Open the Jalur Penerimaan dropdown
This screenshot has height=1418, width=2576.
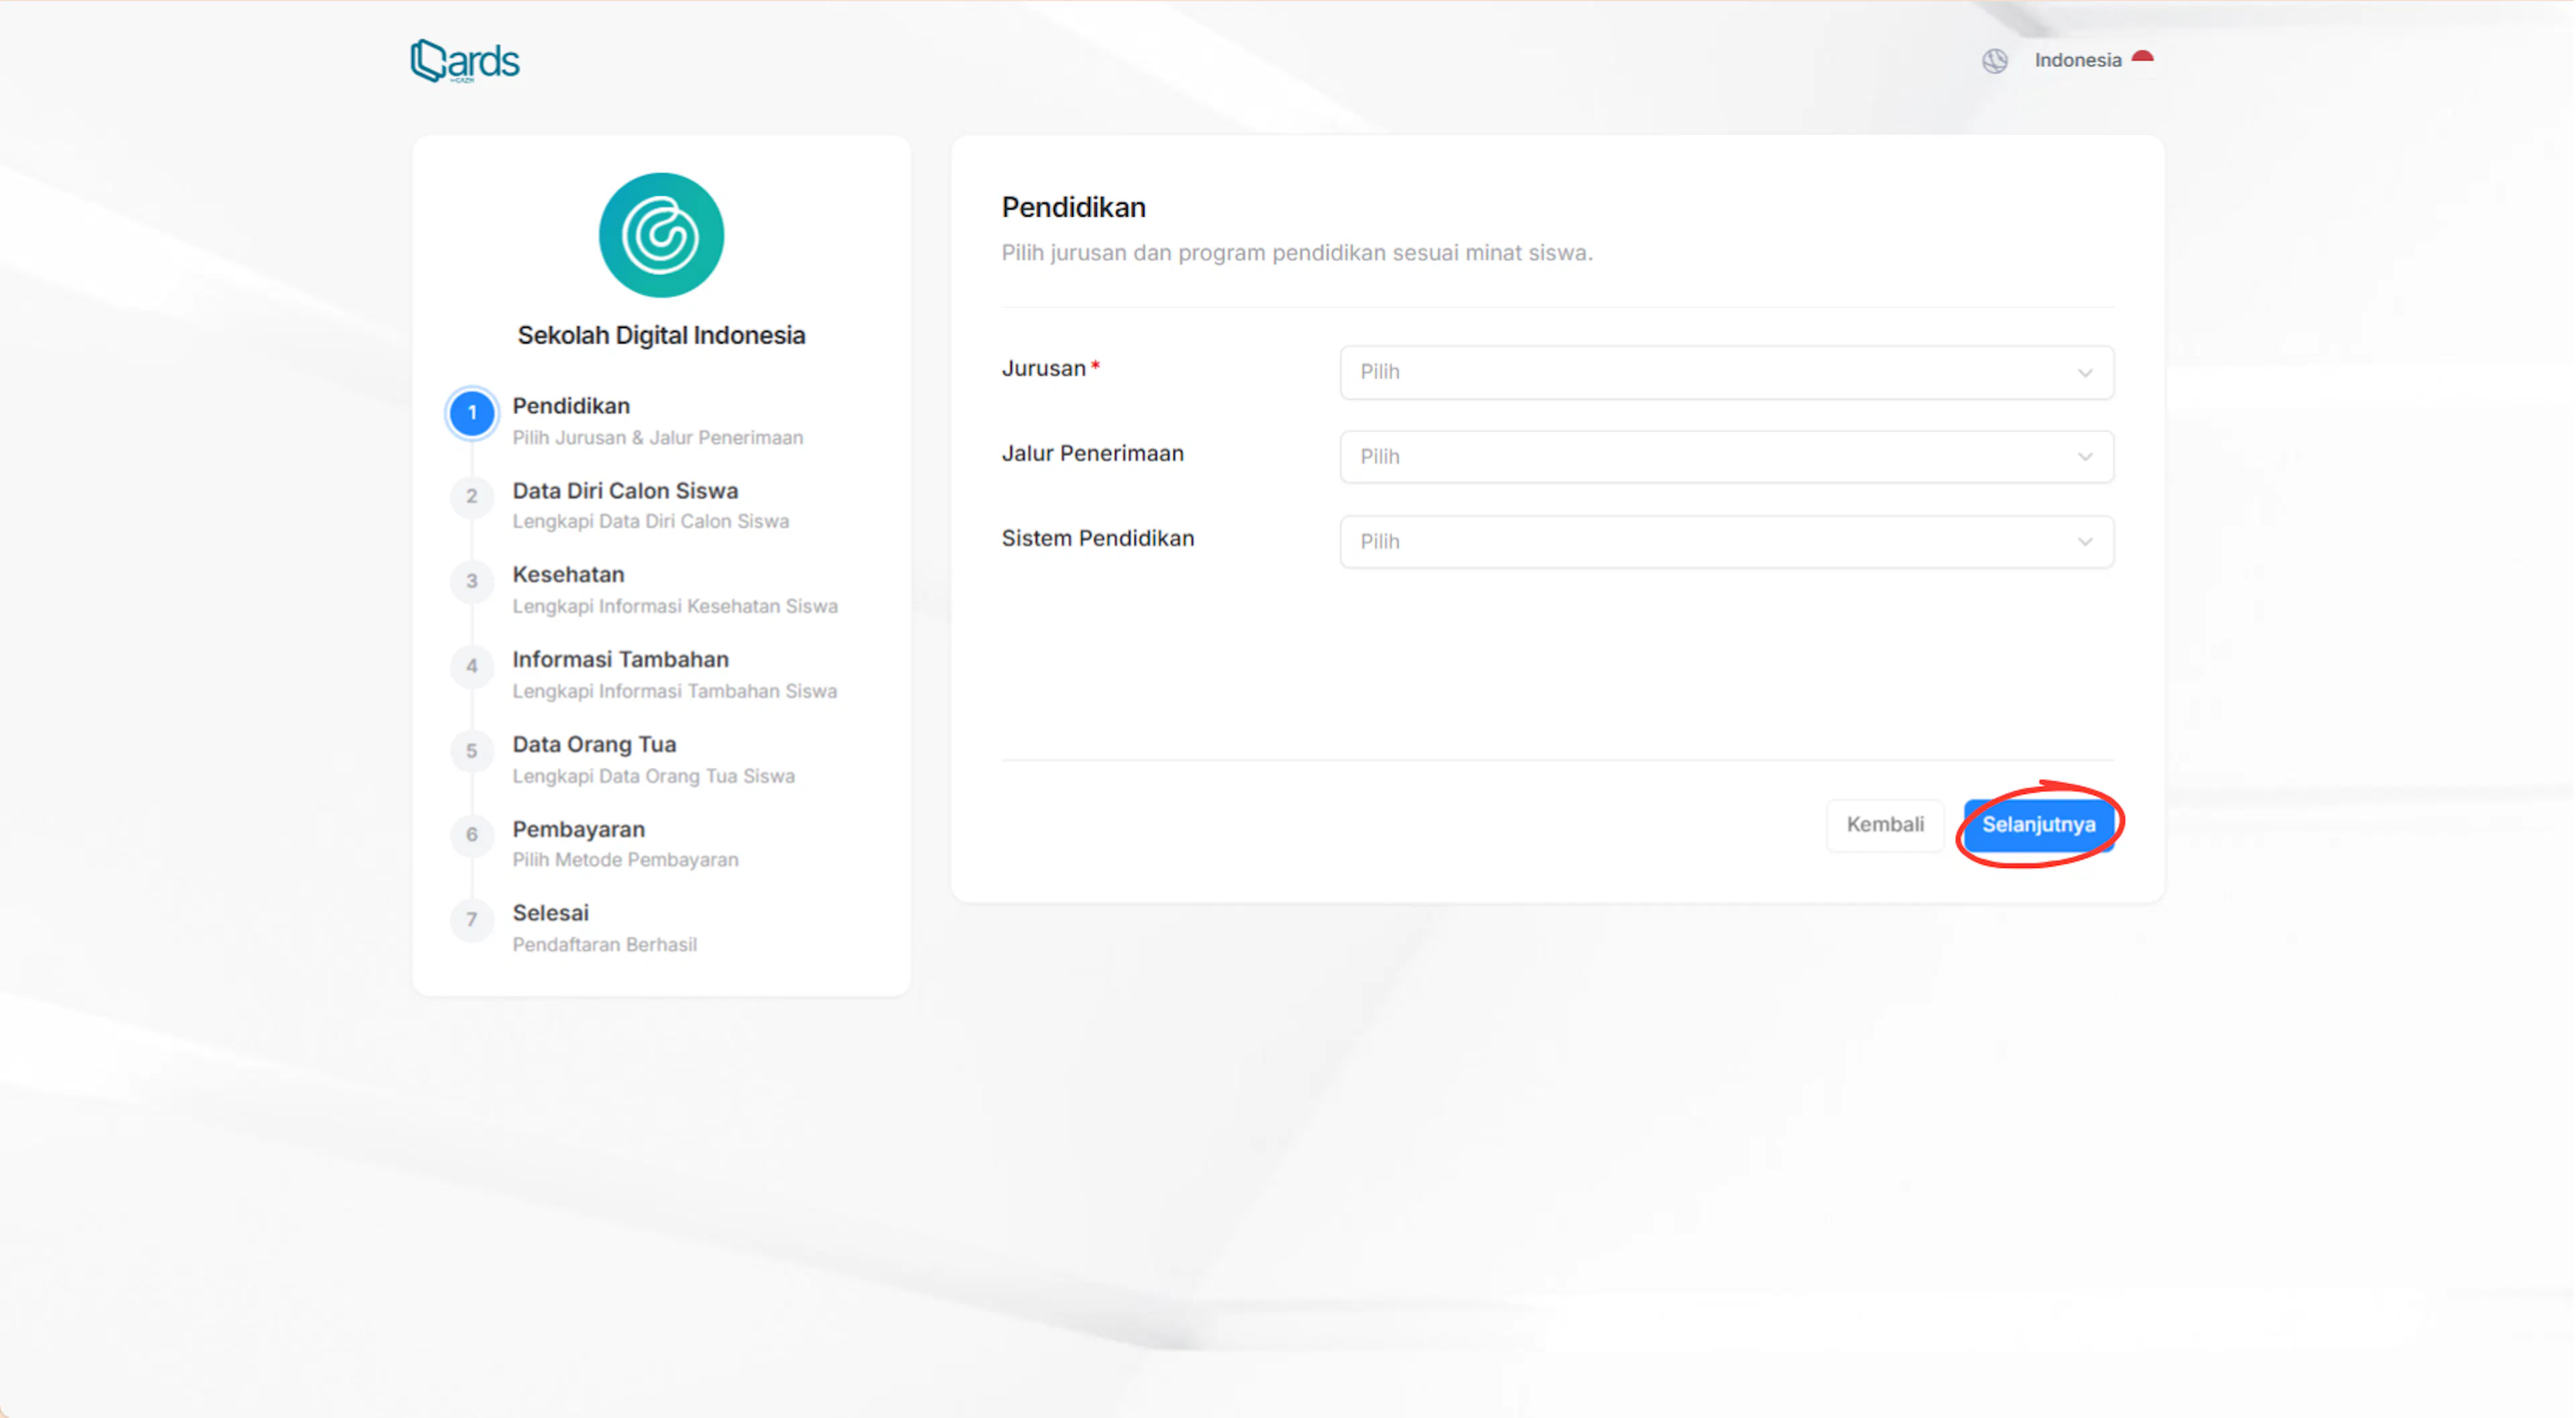[x=1727, y=457]
